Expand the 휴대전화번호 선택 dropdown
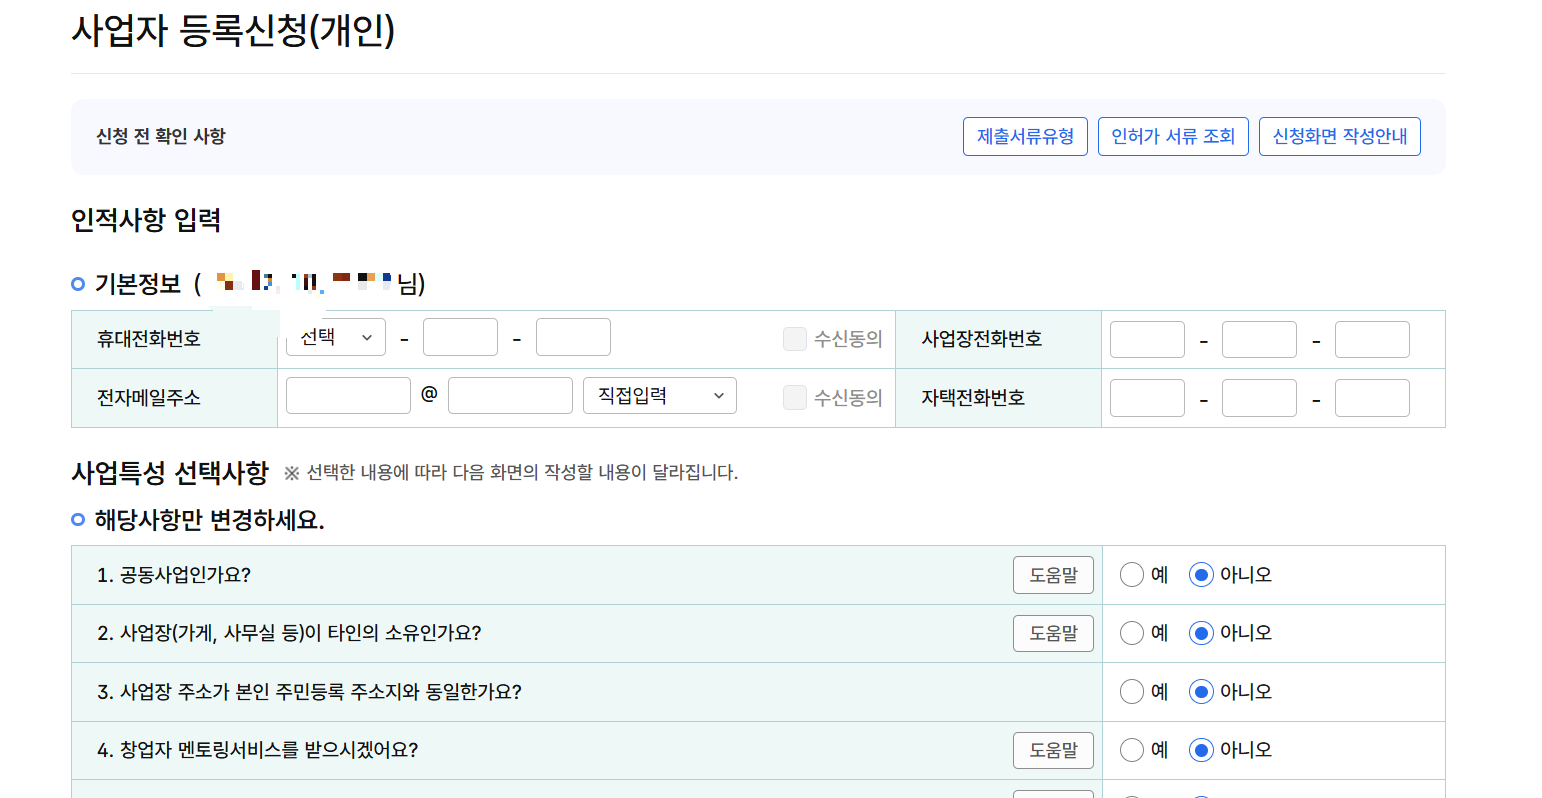This screenshot has width=1542, height=798. [x=336, y=338]
